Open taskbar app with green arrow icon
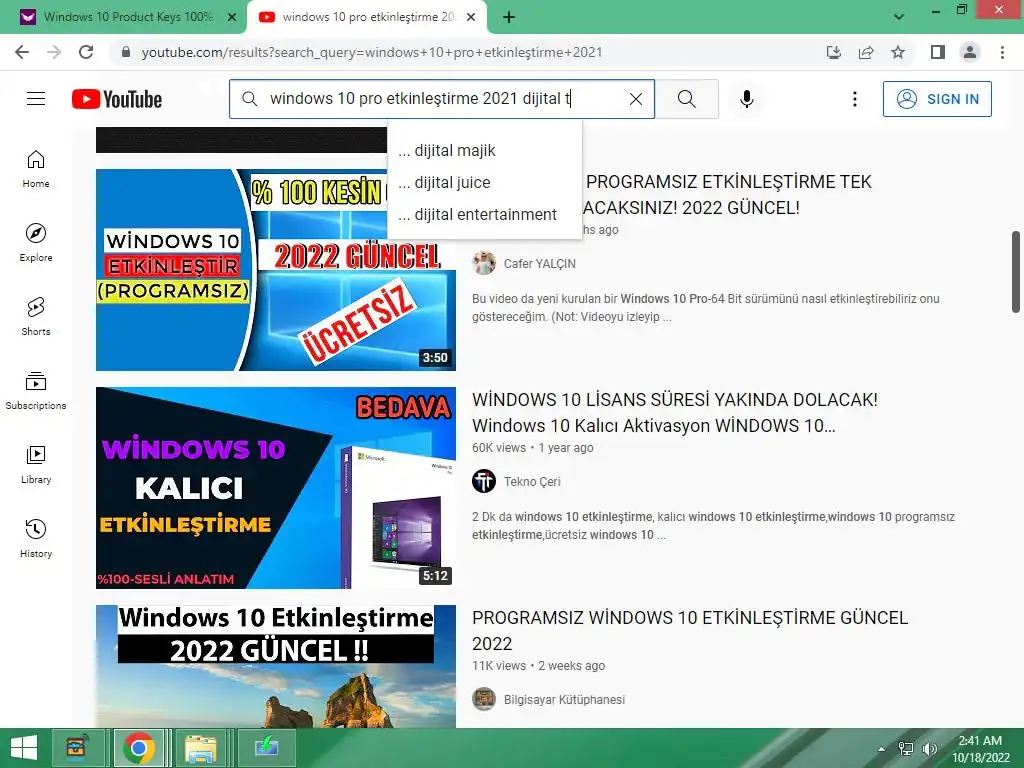This screenshot has width=1024, height=768. pyautogui.click(x=266, y=748)
